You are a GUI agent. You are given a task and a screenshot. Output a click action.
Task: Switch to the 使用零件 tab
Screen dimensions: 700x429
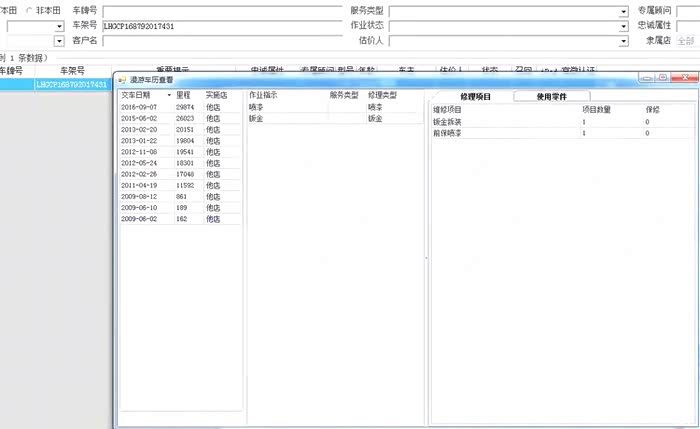557,97
